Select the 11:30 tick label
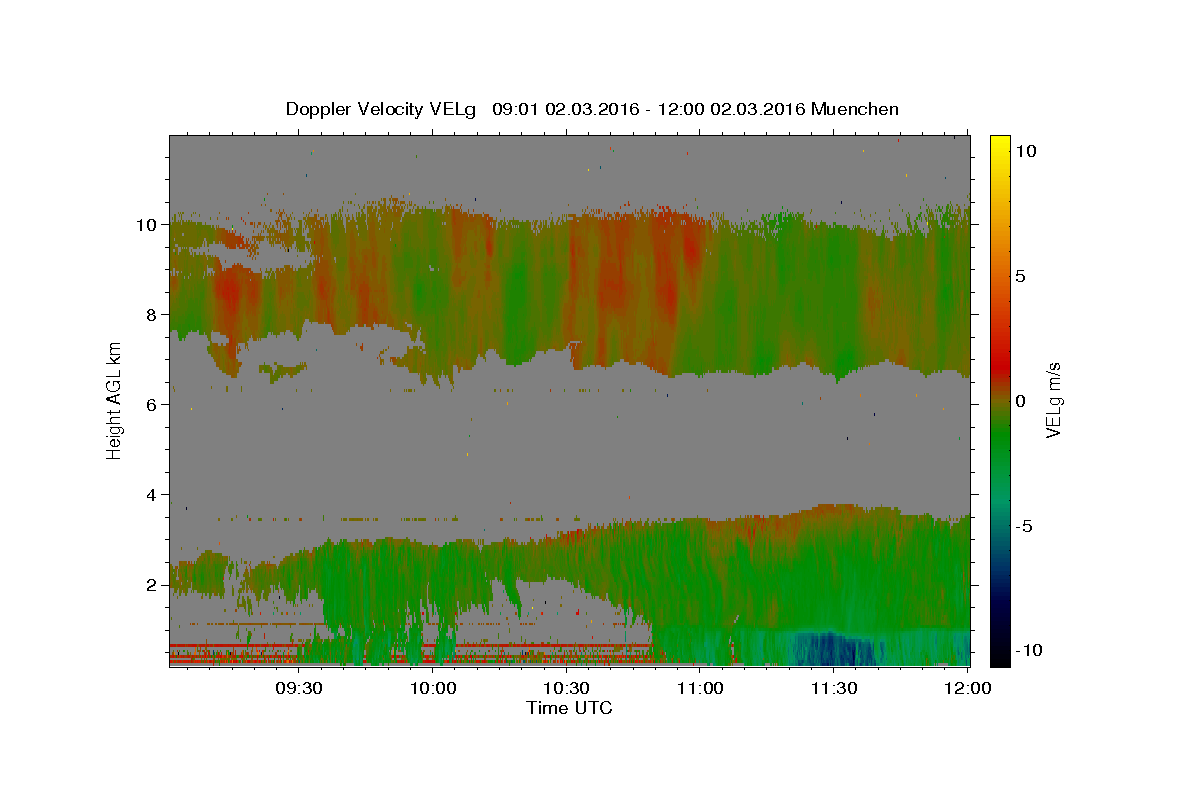Screen dimensions: 1200x800 point(833,689)
